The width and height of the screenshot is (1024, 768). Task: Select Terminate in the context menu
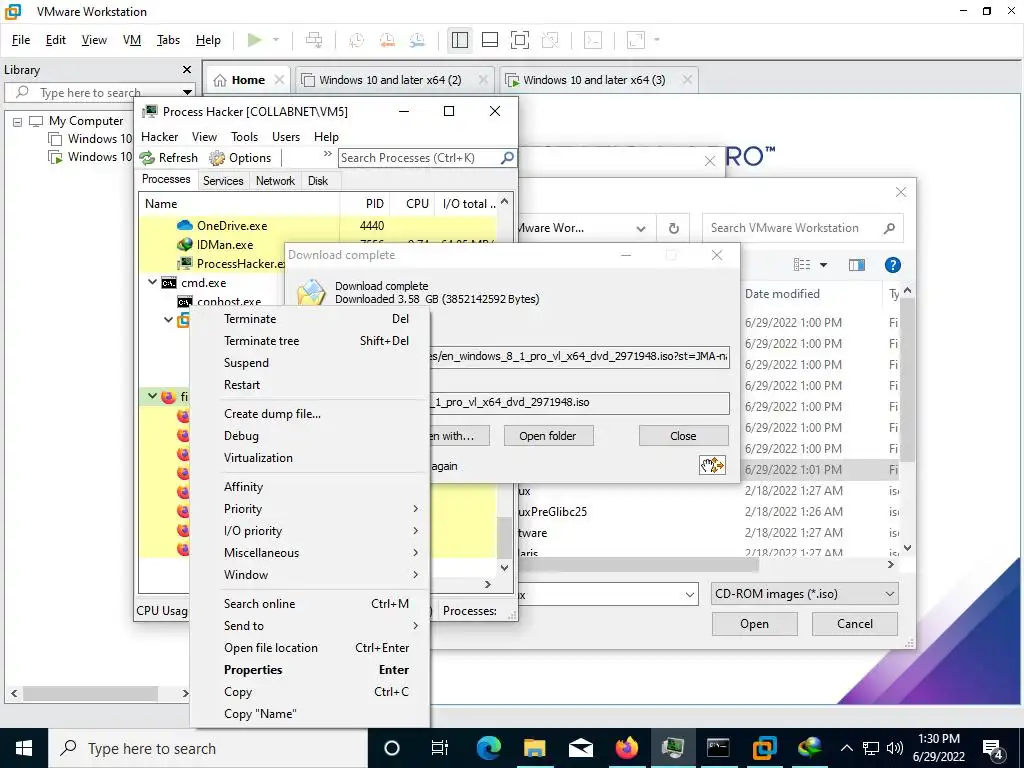pos(310,319)
